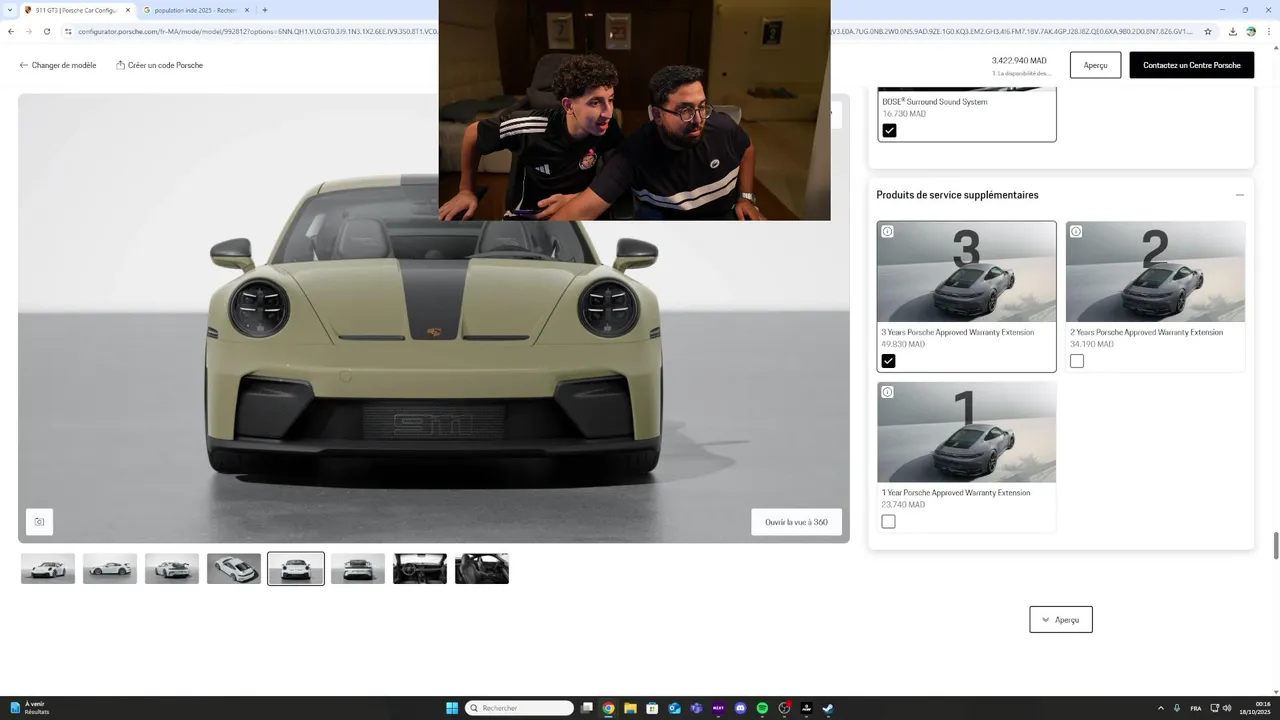This screenshot has height=720, width=1280.
Task: Open Chrome three-dot menu
Action: point(1269,31)
